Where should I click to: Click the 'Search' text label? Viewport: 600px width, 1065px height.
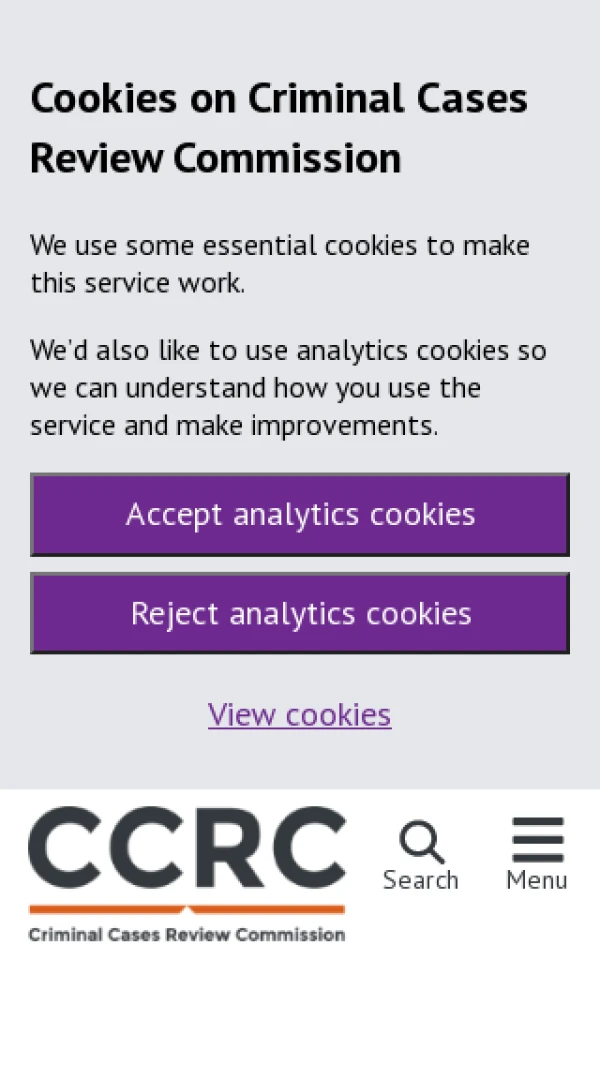[x=421, y=880]
